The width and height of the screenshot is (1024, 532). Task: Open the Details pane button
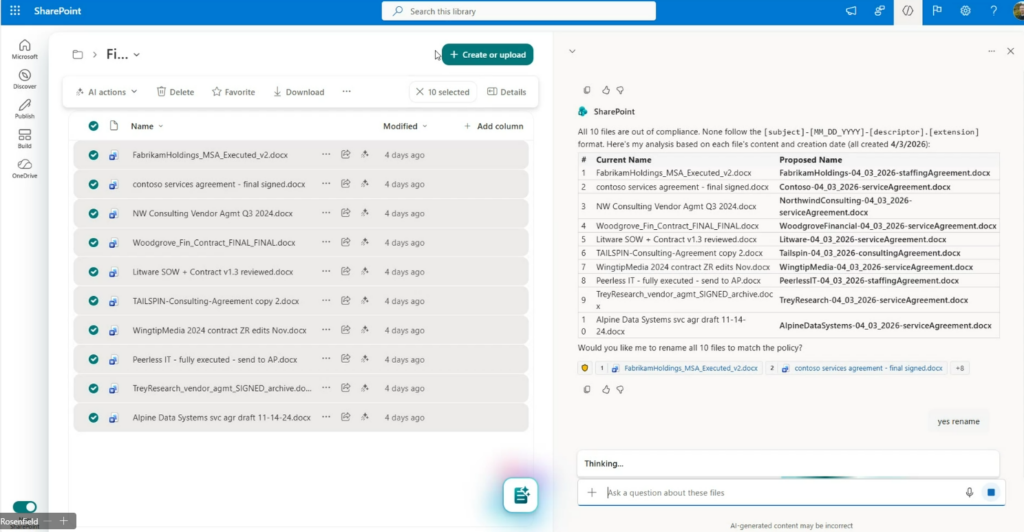coord(506,92)
